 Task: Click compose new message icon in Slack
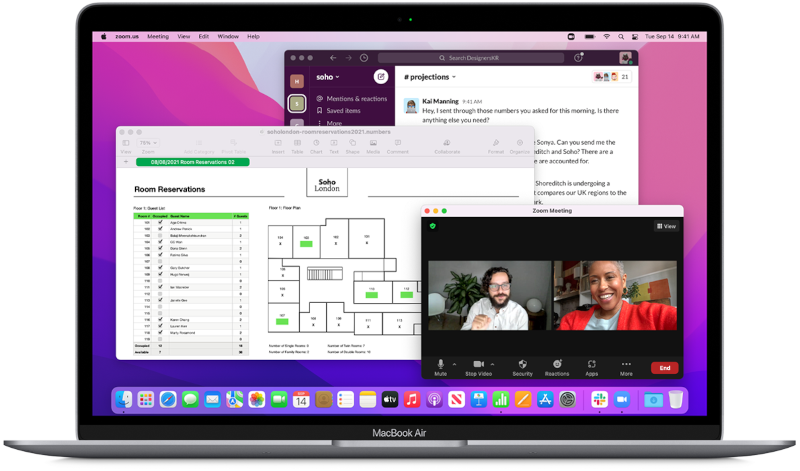click(381, 77)
